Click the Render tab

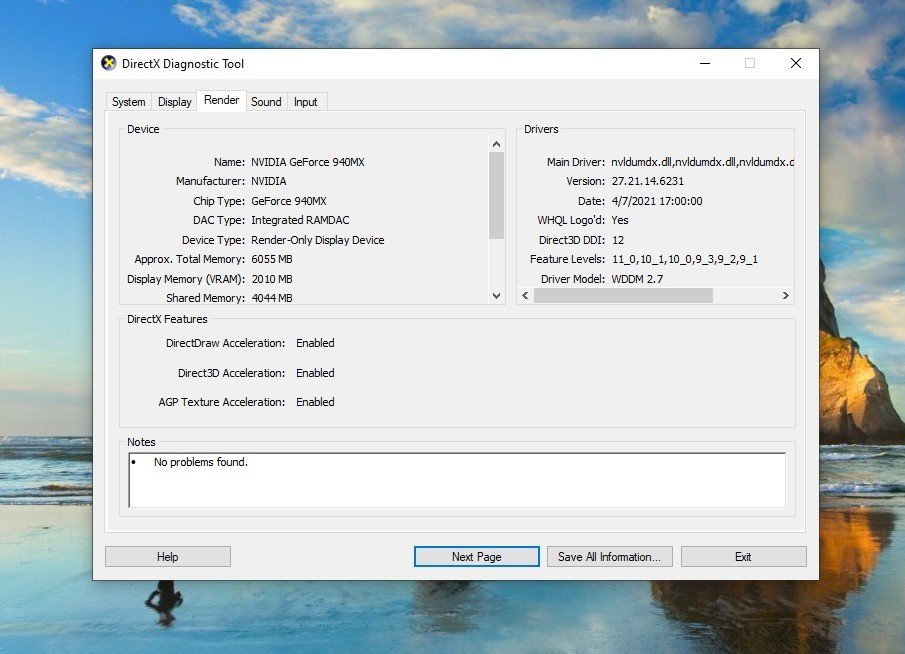coord(222,101)
